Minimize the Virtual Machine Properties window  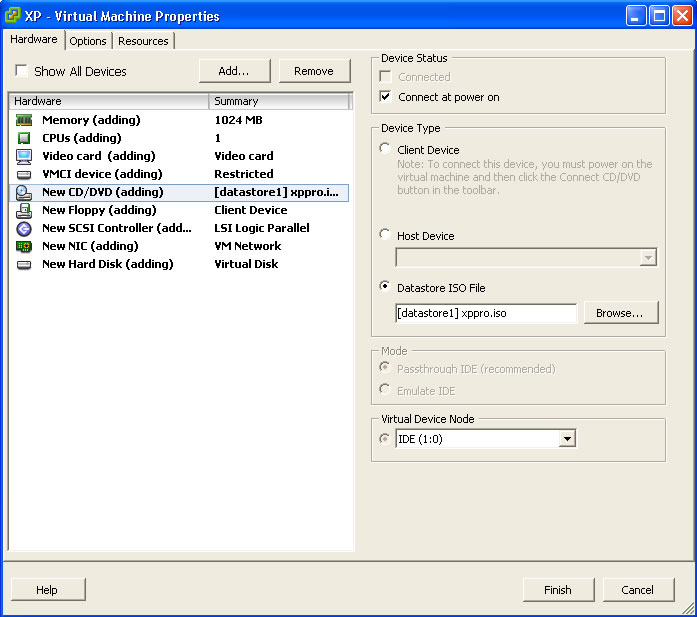[x=636, y=16]
